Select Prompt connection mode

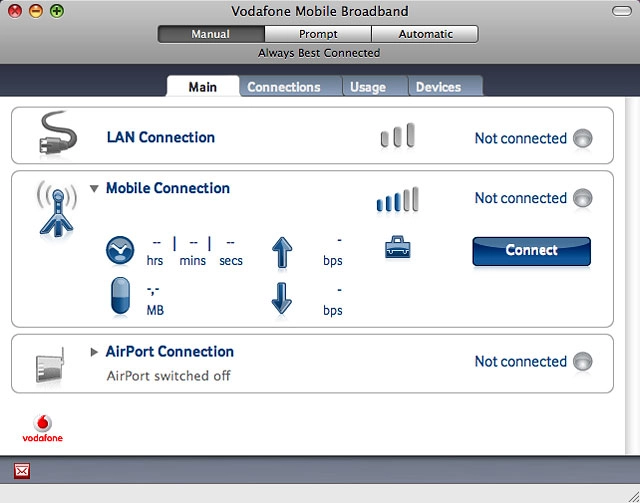[318, 34]
